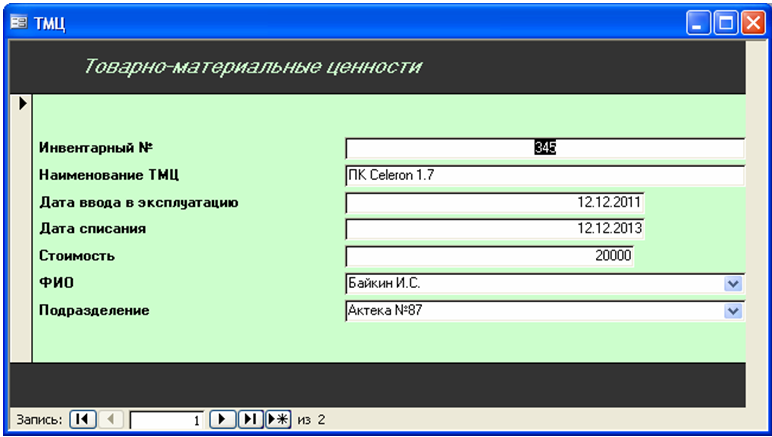Expand the ФИО dropdown list

pos(735,284)
